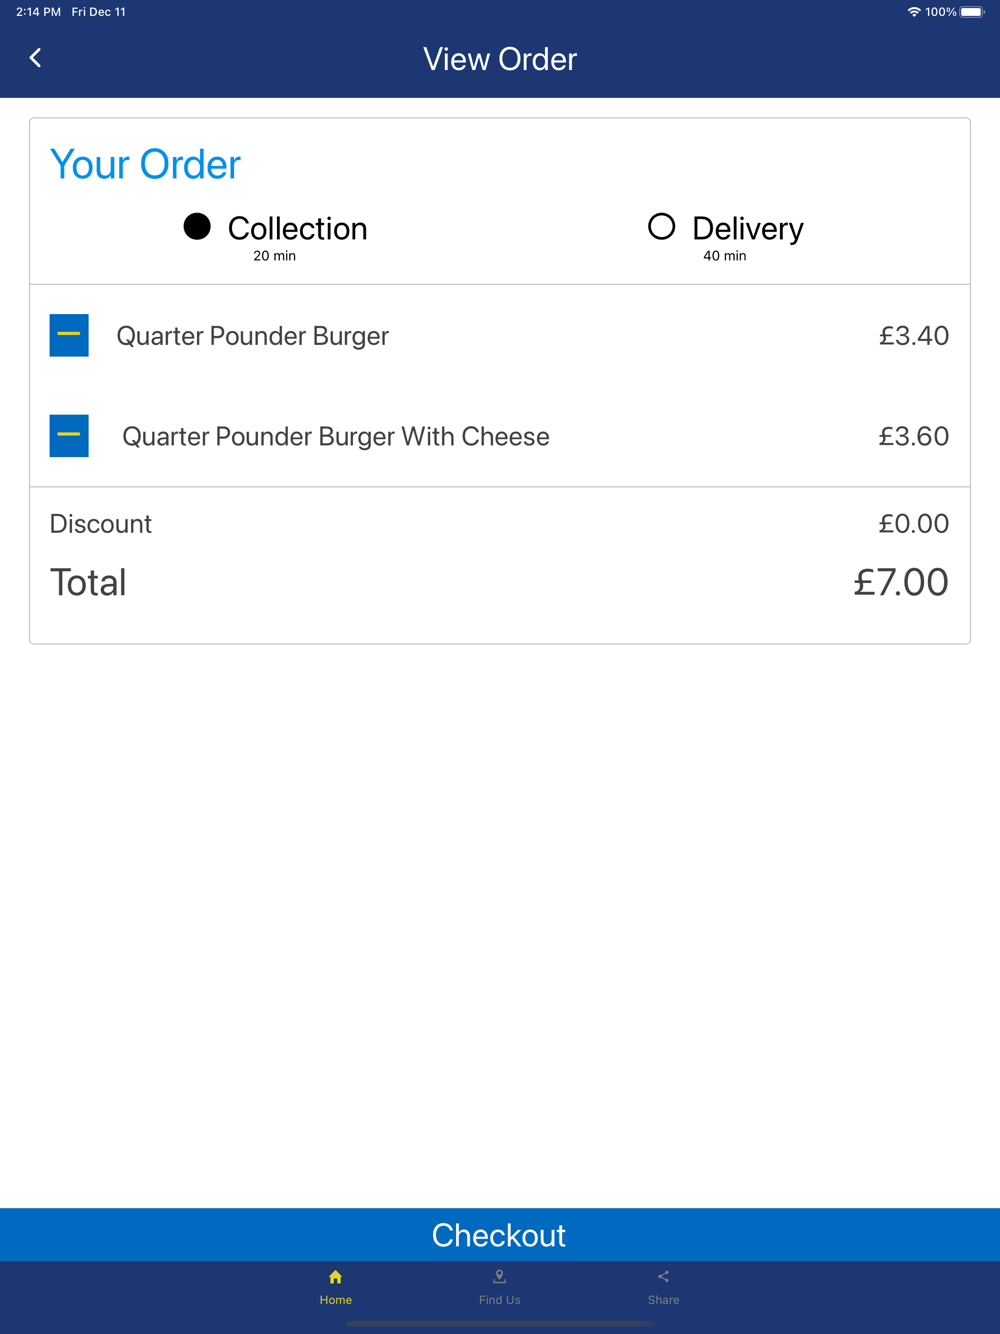Open the Find Us tab
1000x1334 pixels.
(499, 1286)
